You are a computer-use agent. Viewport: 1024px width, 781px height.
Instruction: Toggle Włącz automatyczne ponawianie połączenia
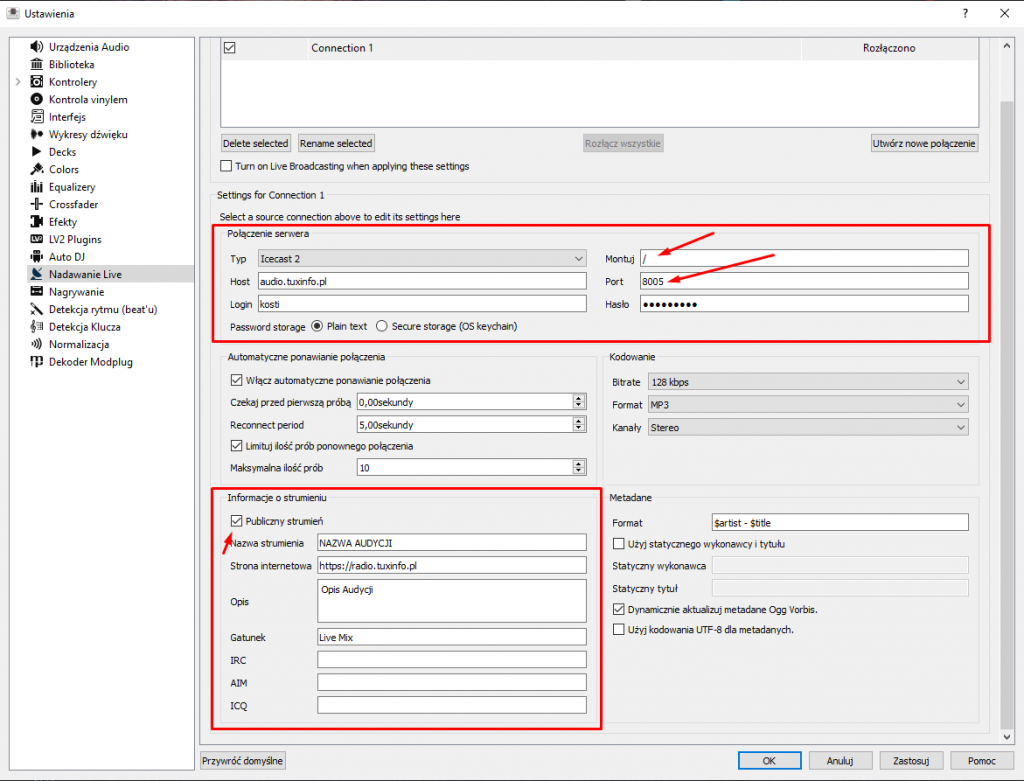pyautogui.click(x=236, y=380)
